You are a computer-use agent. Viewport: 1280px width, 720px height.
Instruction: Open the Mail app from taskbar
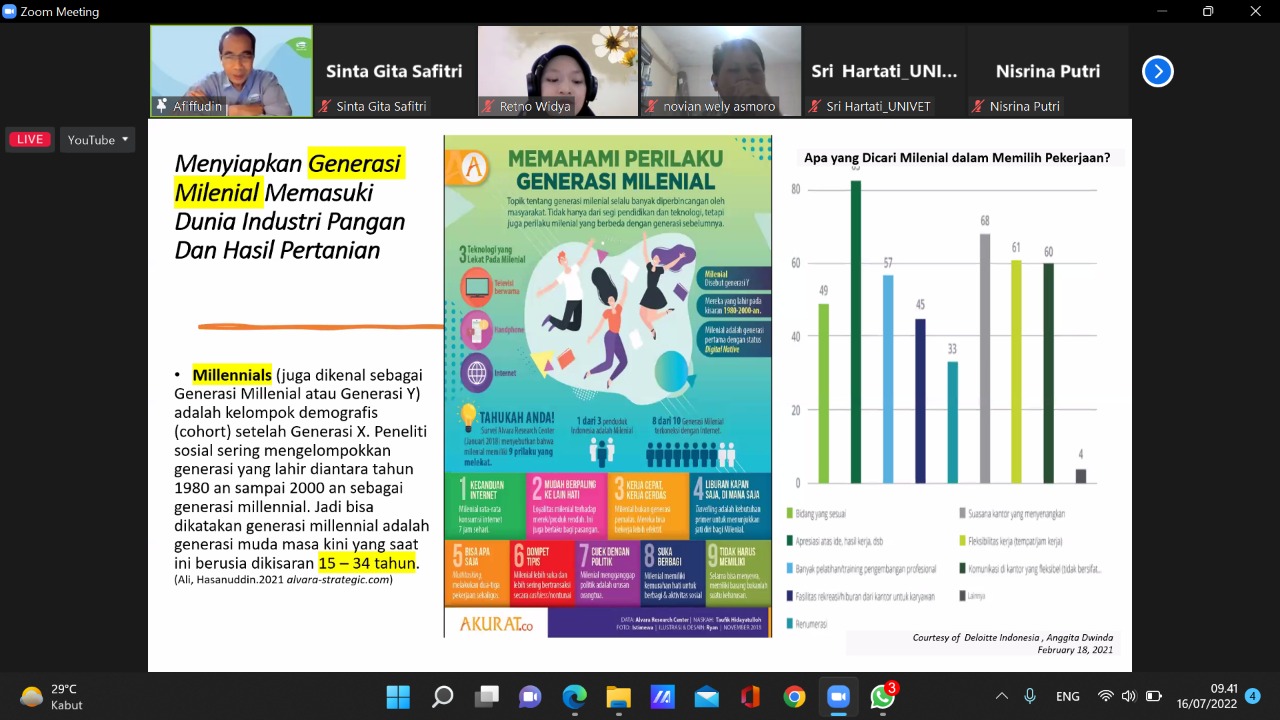[706, 697]
